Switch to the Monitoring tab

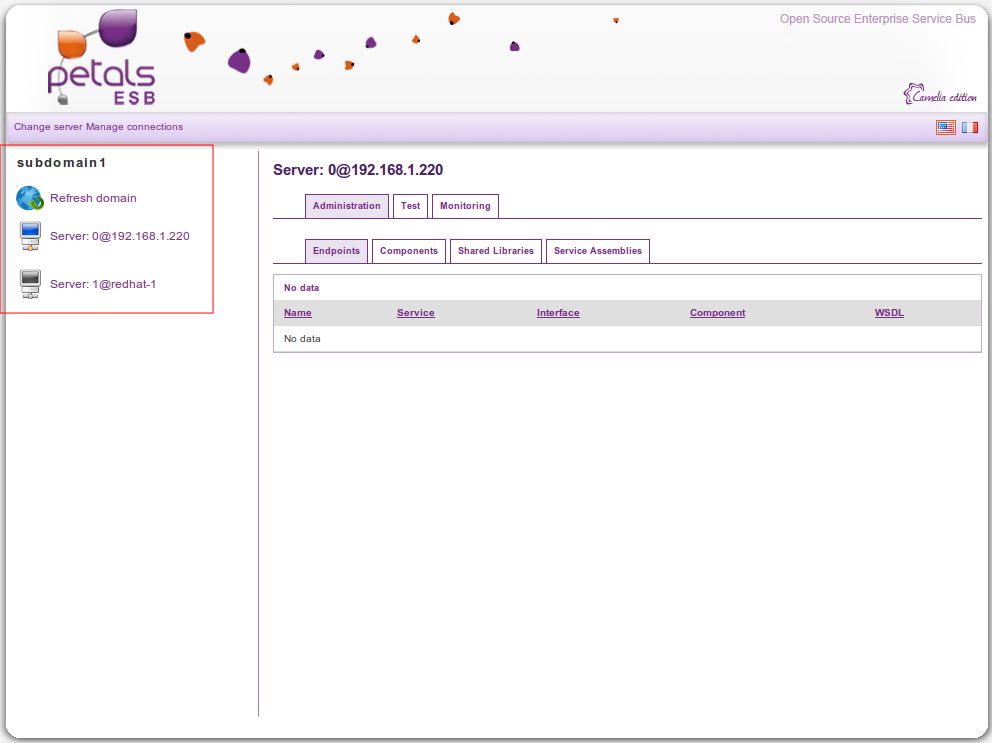pyautogui.click(x=465, y=206)
